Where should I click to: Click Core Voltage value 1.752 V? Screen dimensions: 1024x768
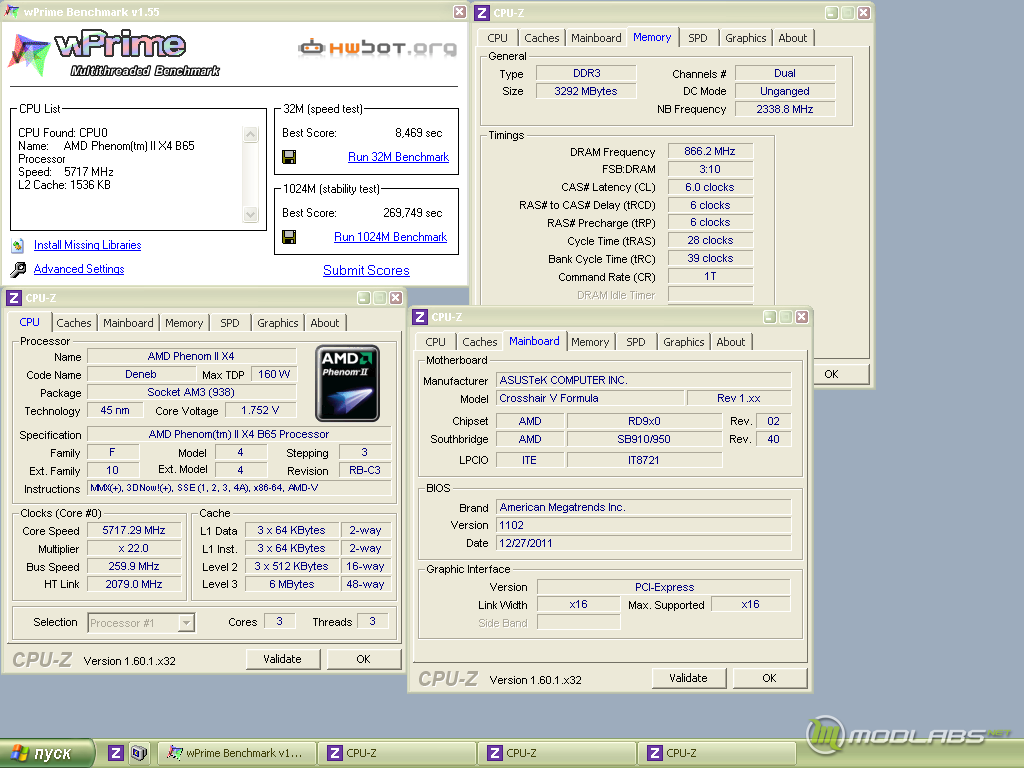tap(260, 410)
